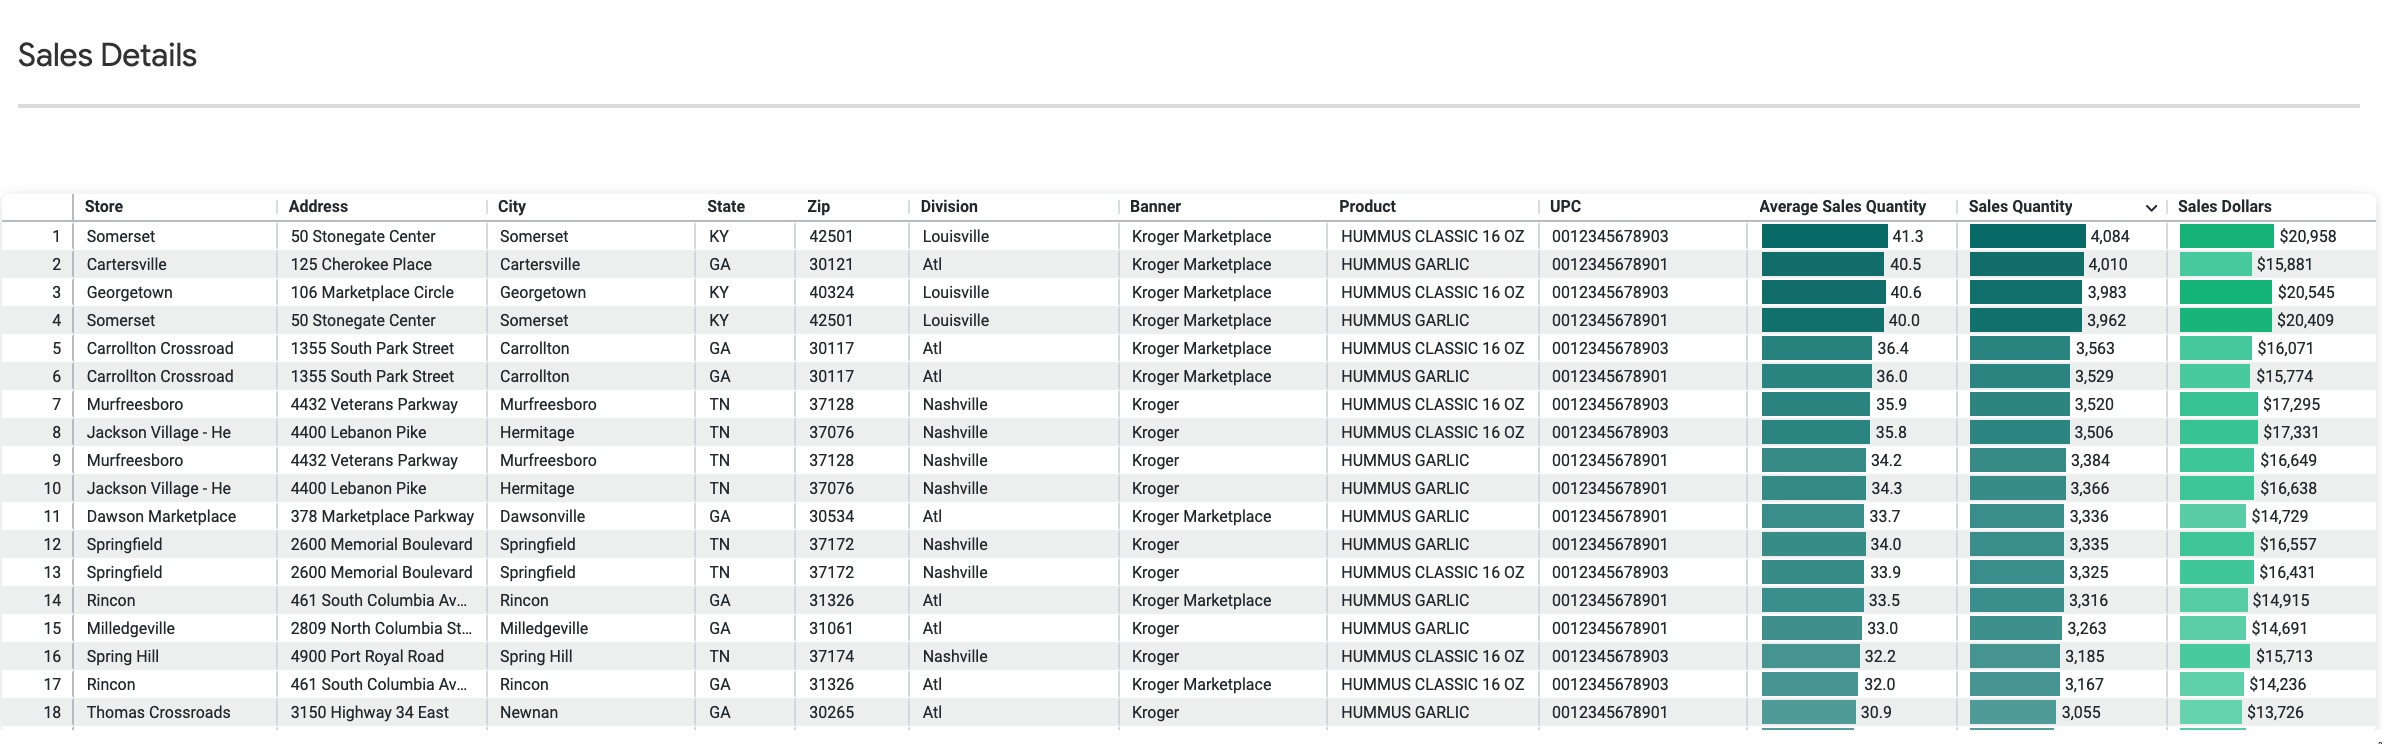Click address 4900 Port Royal Road
The height and width of the screenshot is (744, 2382).
[367, 656]
